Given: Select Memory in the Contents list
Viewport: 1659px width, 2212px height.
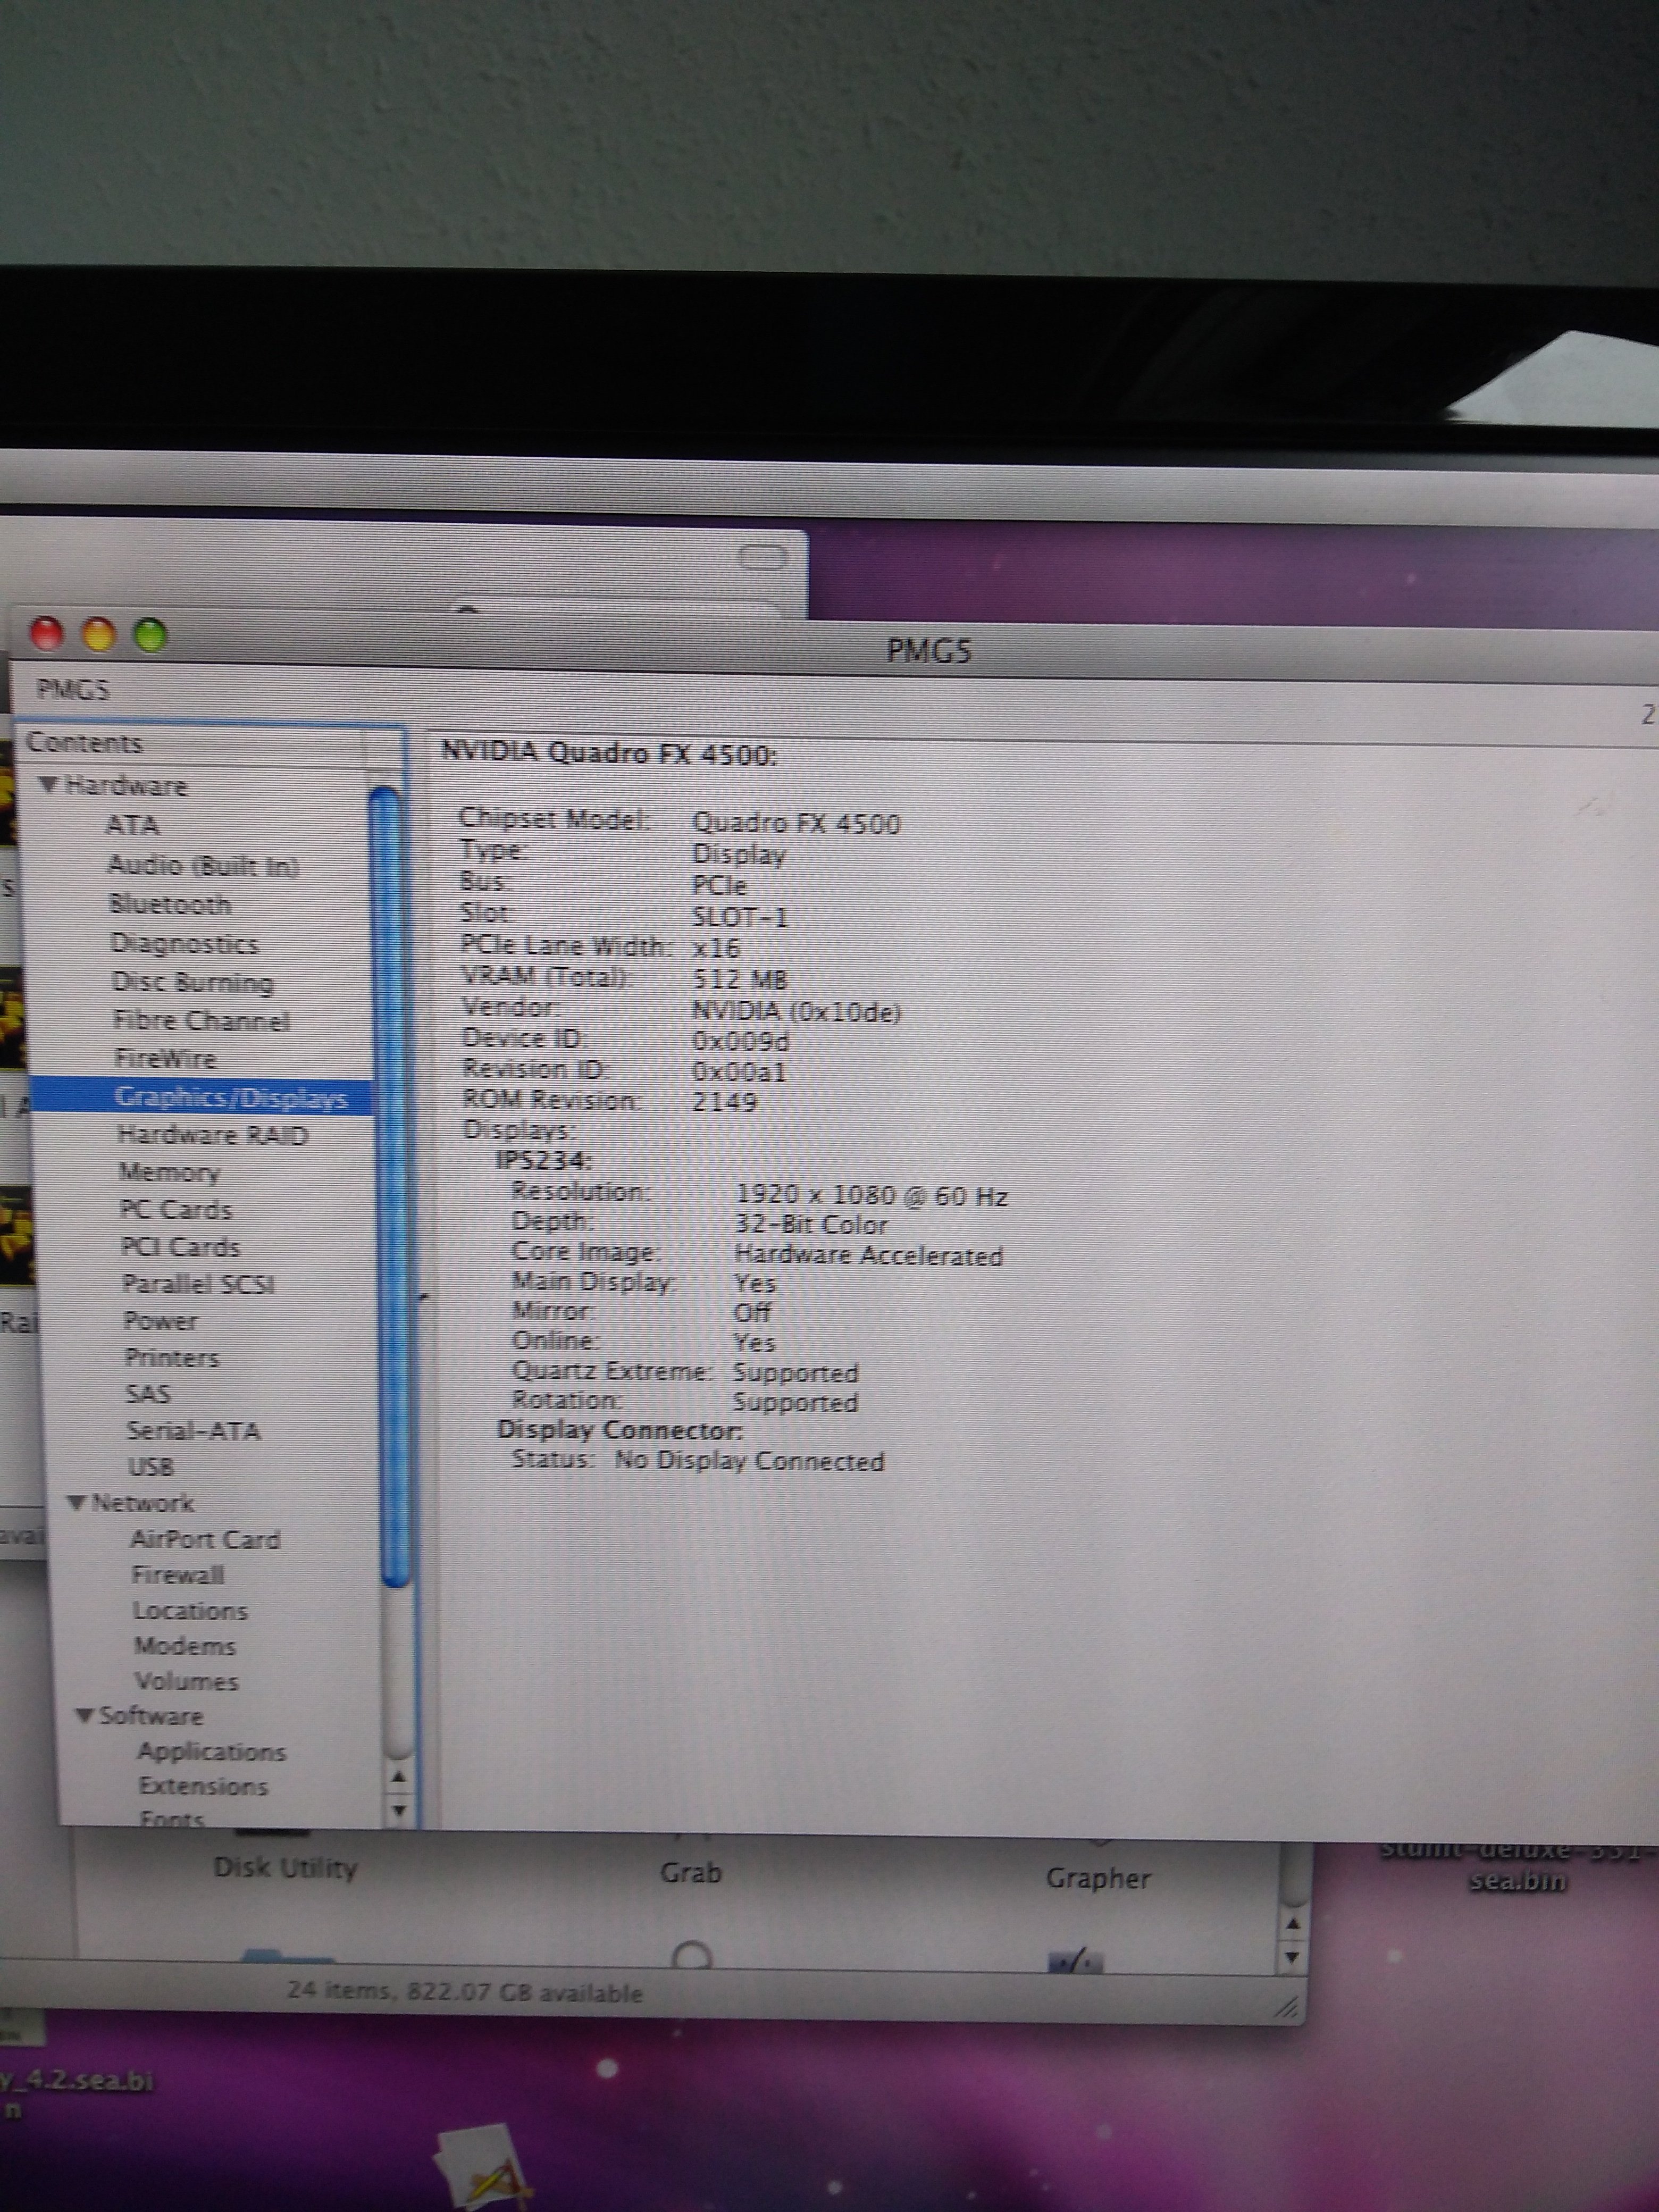Looking at the screenshot, I should [x=168, y=1172].
